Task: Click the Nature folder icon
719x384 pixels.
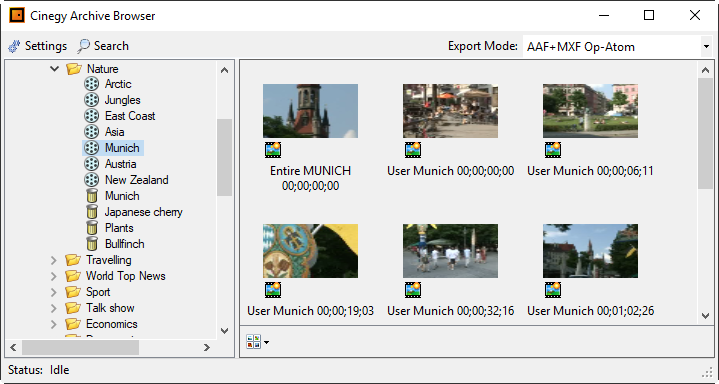Action: 73,69
